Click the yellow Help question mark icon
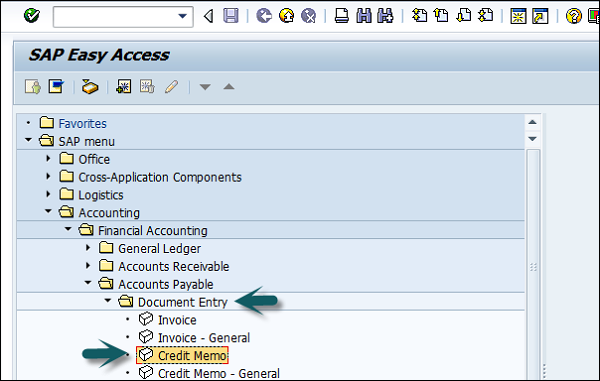 pos(574,16)
